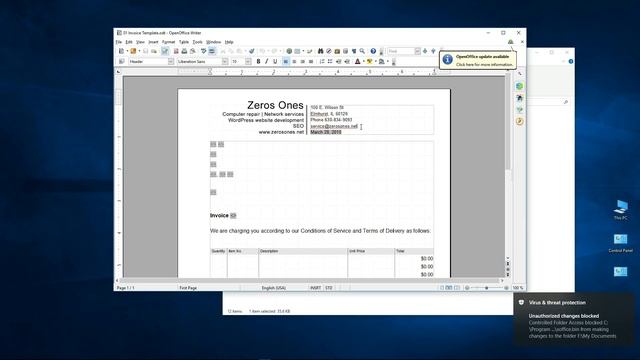
Task: Click update available icon in menu bar
Action: coord(510,42)
